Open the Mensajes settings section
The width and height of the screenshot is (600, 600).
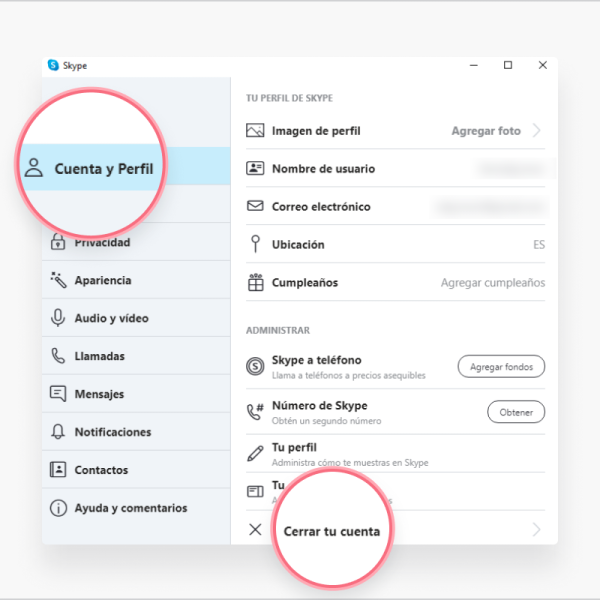[136, 394]
